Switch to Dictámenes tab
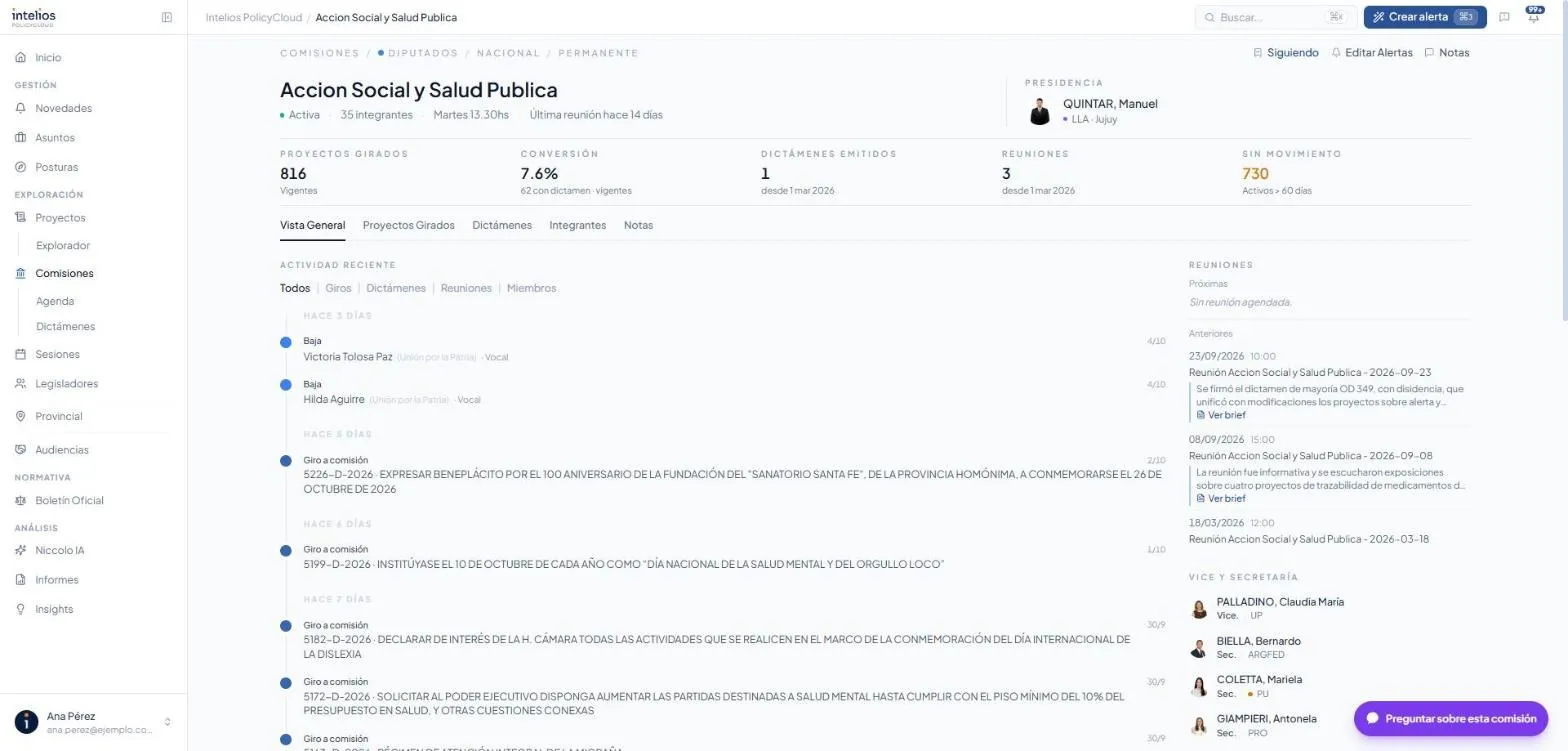Screen dimensions: 1568x751 [x=502, y=225]
